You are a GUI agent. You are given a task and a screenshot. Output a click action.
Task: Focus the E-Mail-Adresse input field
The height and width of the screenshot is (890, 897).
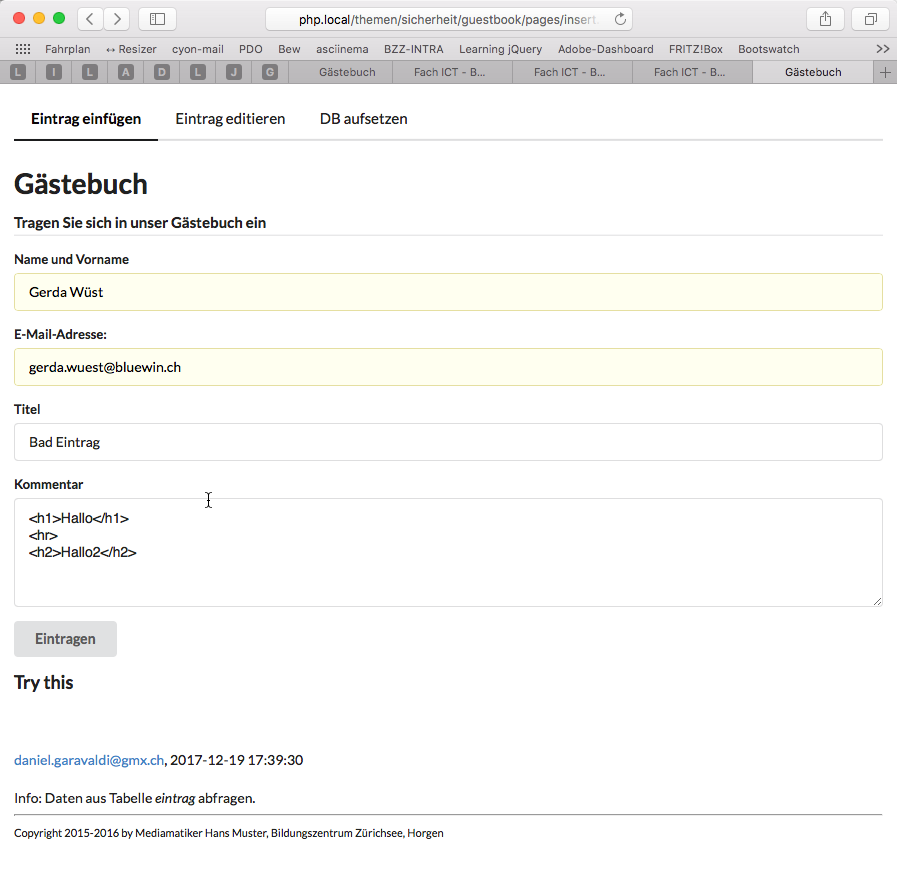click(448, 367)
